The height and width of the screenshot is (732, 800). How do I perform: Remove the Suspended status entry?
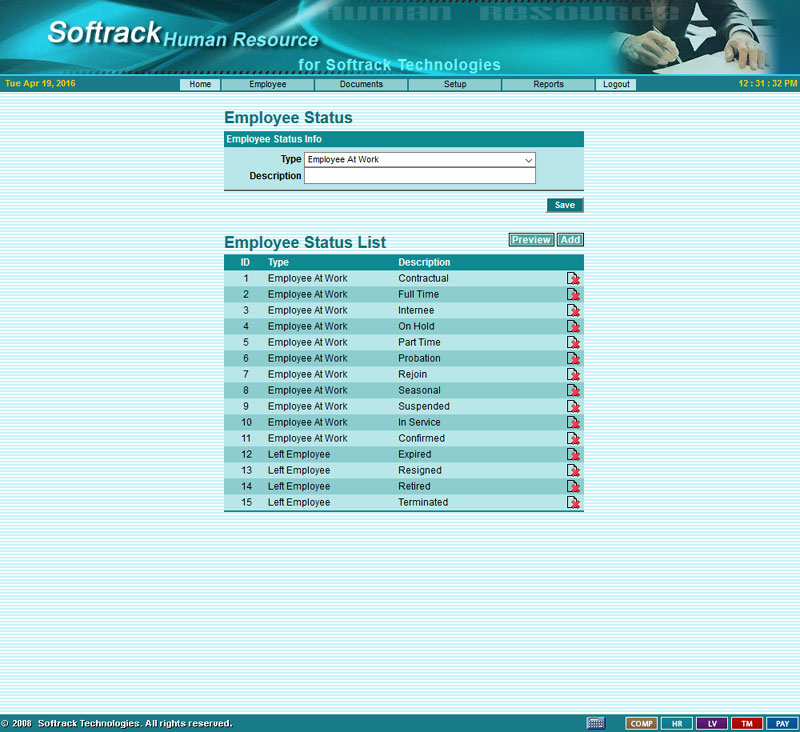click(574, 406)
